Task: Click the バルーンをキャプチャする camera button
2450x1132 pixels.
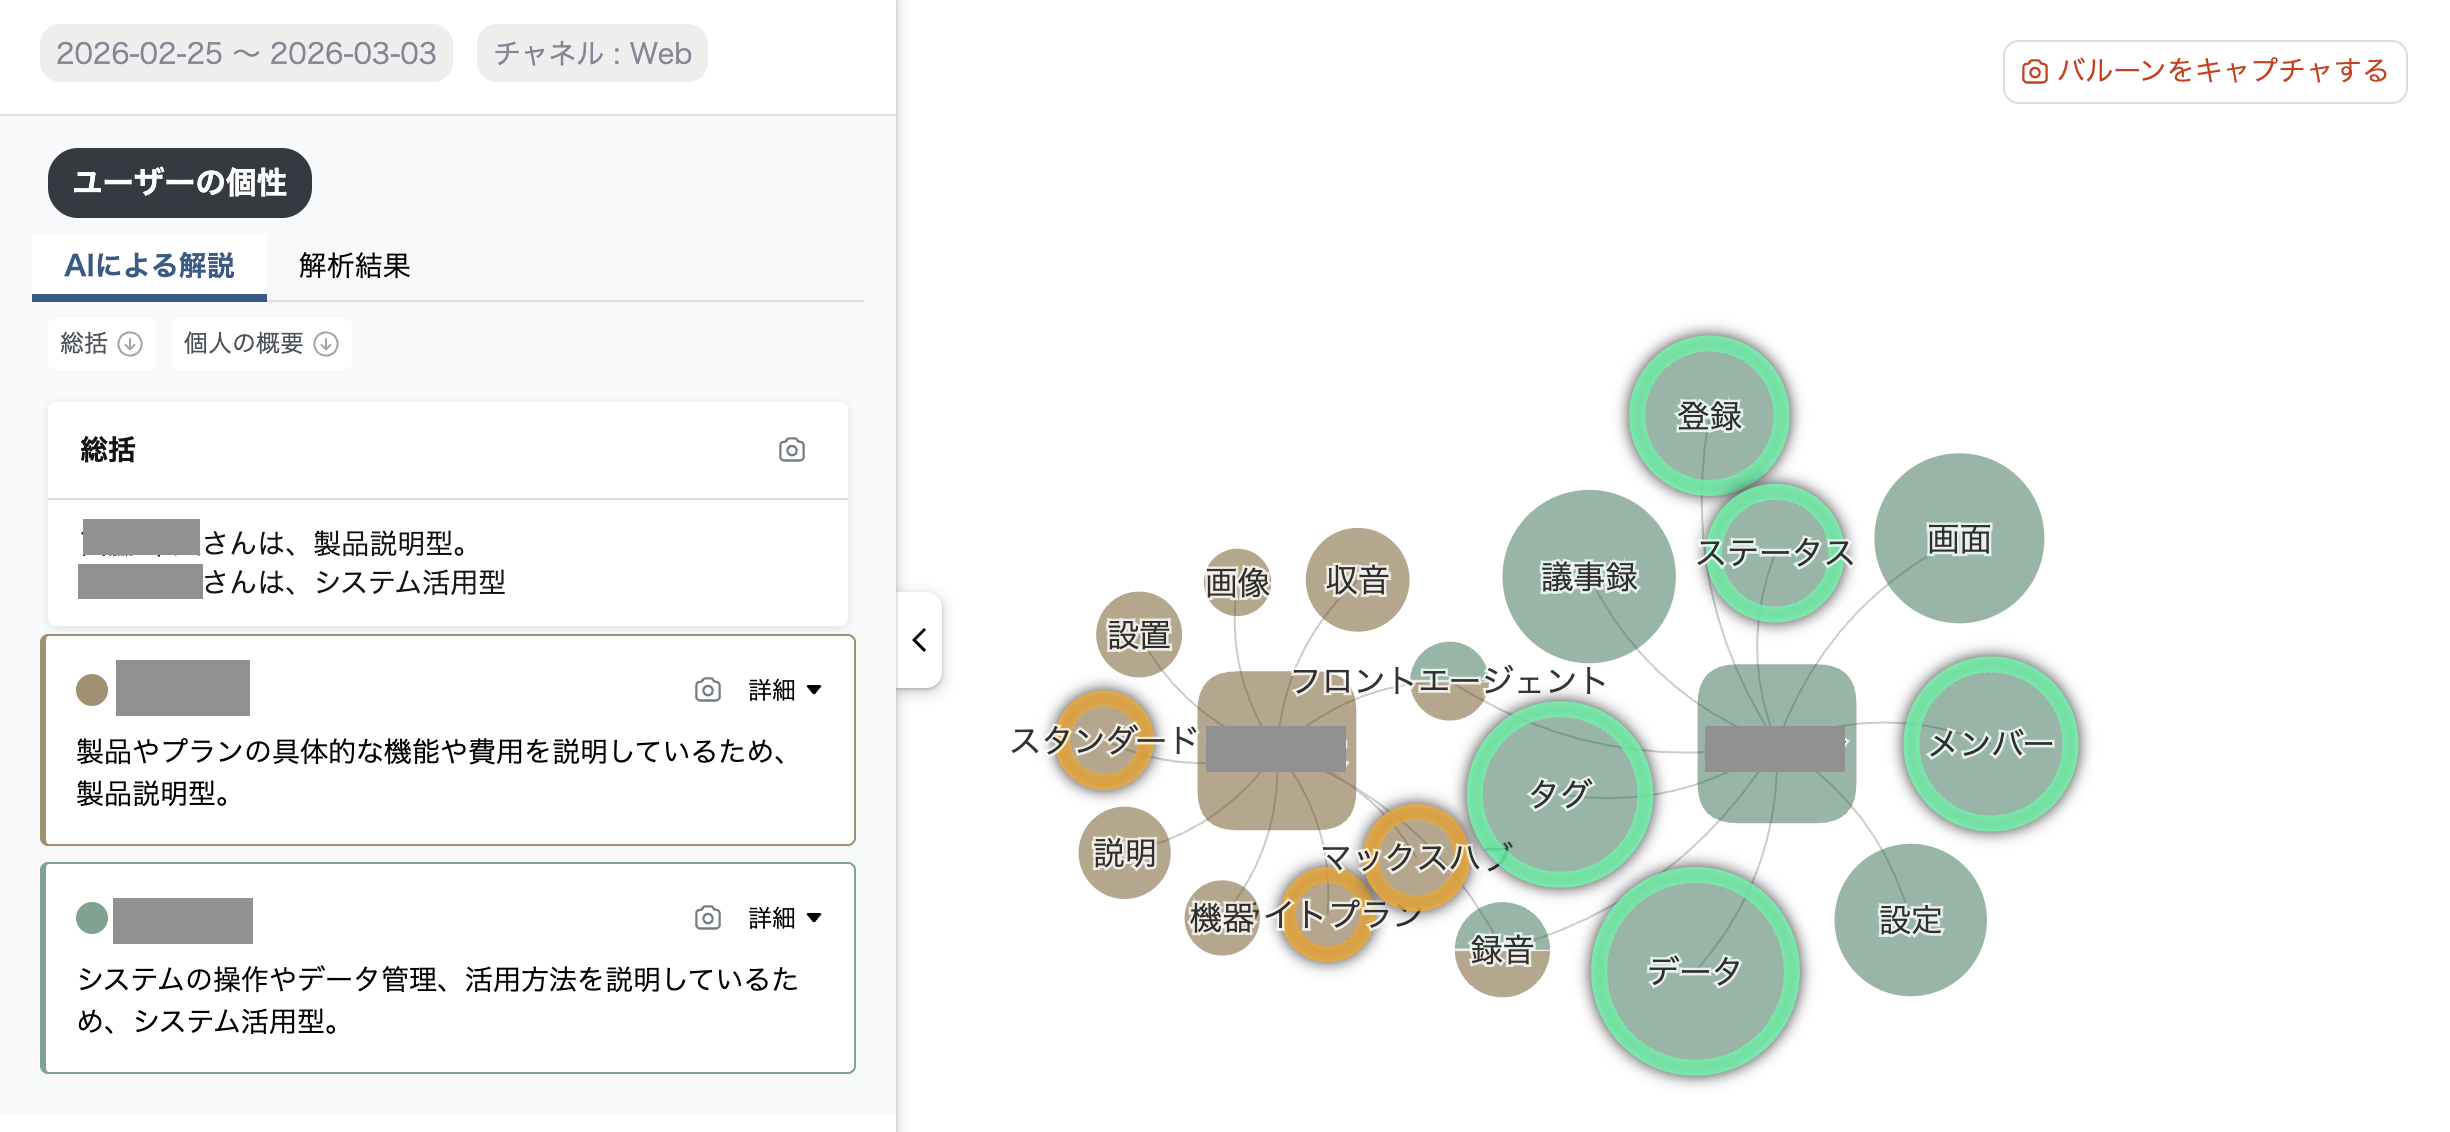Action: 2204,71
